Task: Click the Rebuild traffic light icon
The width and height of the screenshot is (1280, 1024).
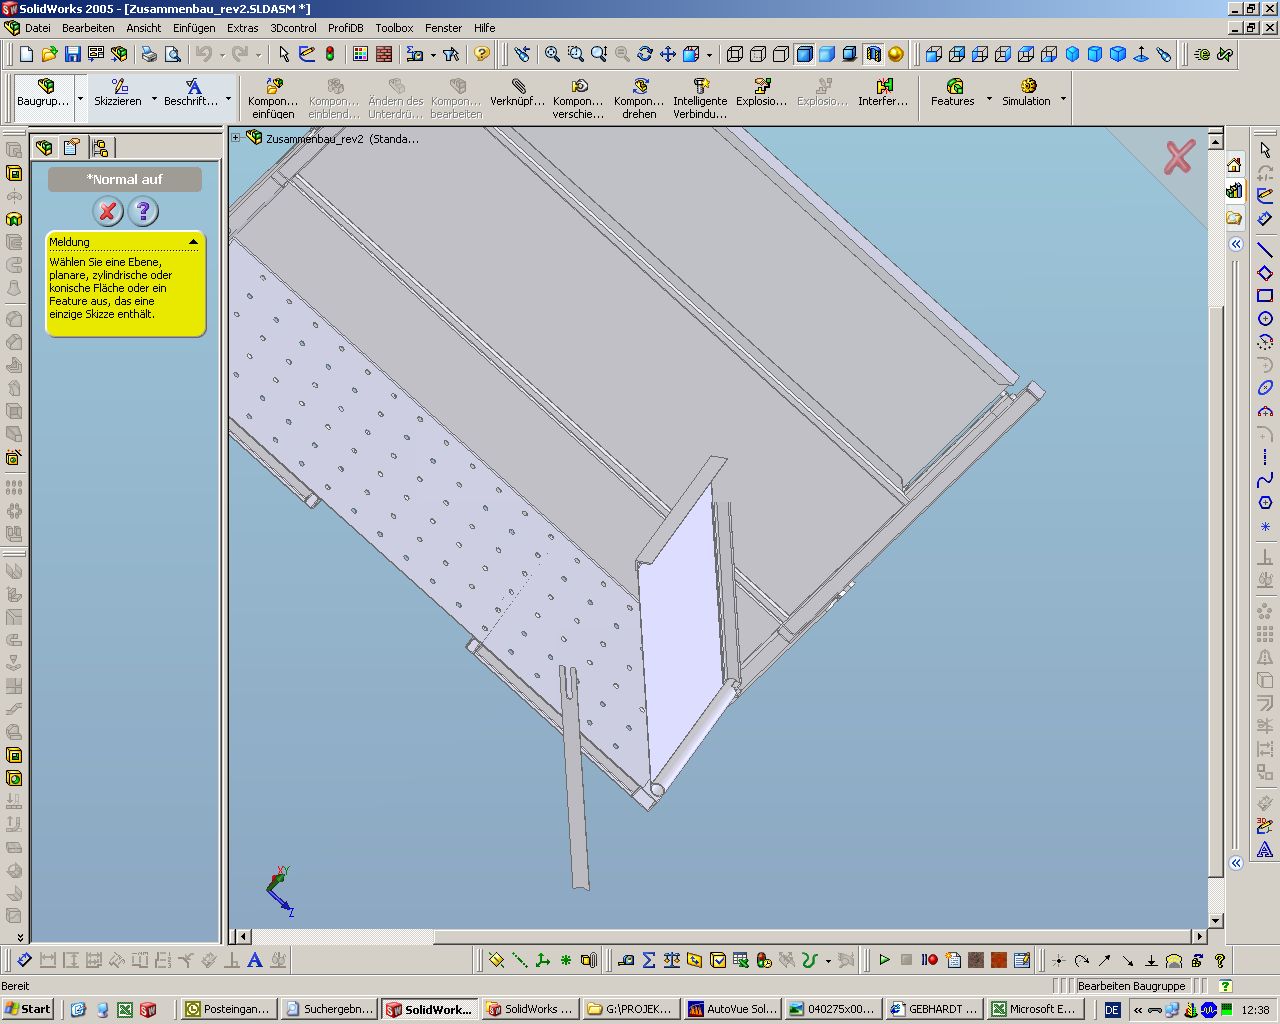Action: click(330, 54)
